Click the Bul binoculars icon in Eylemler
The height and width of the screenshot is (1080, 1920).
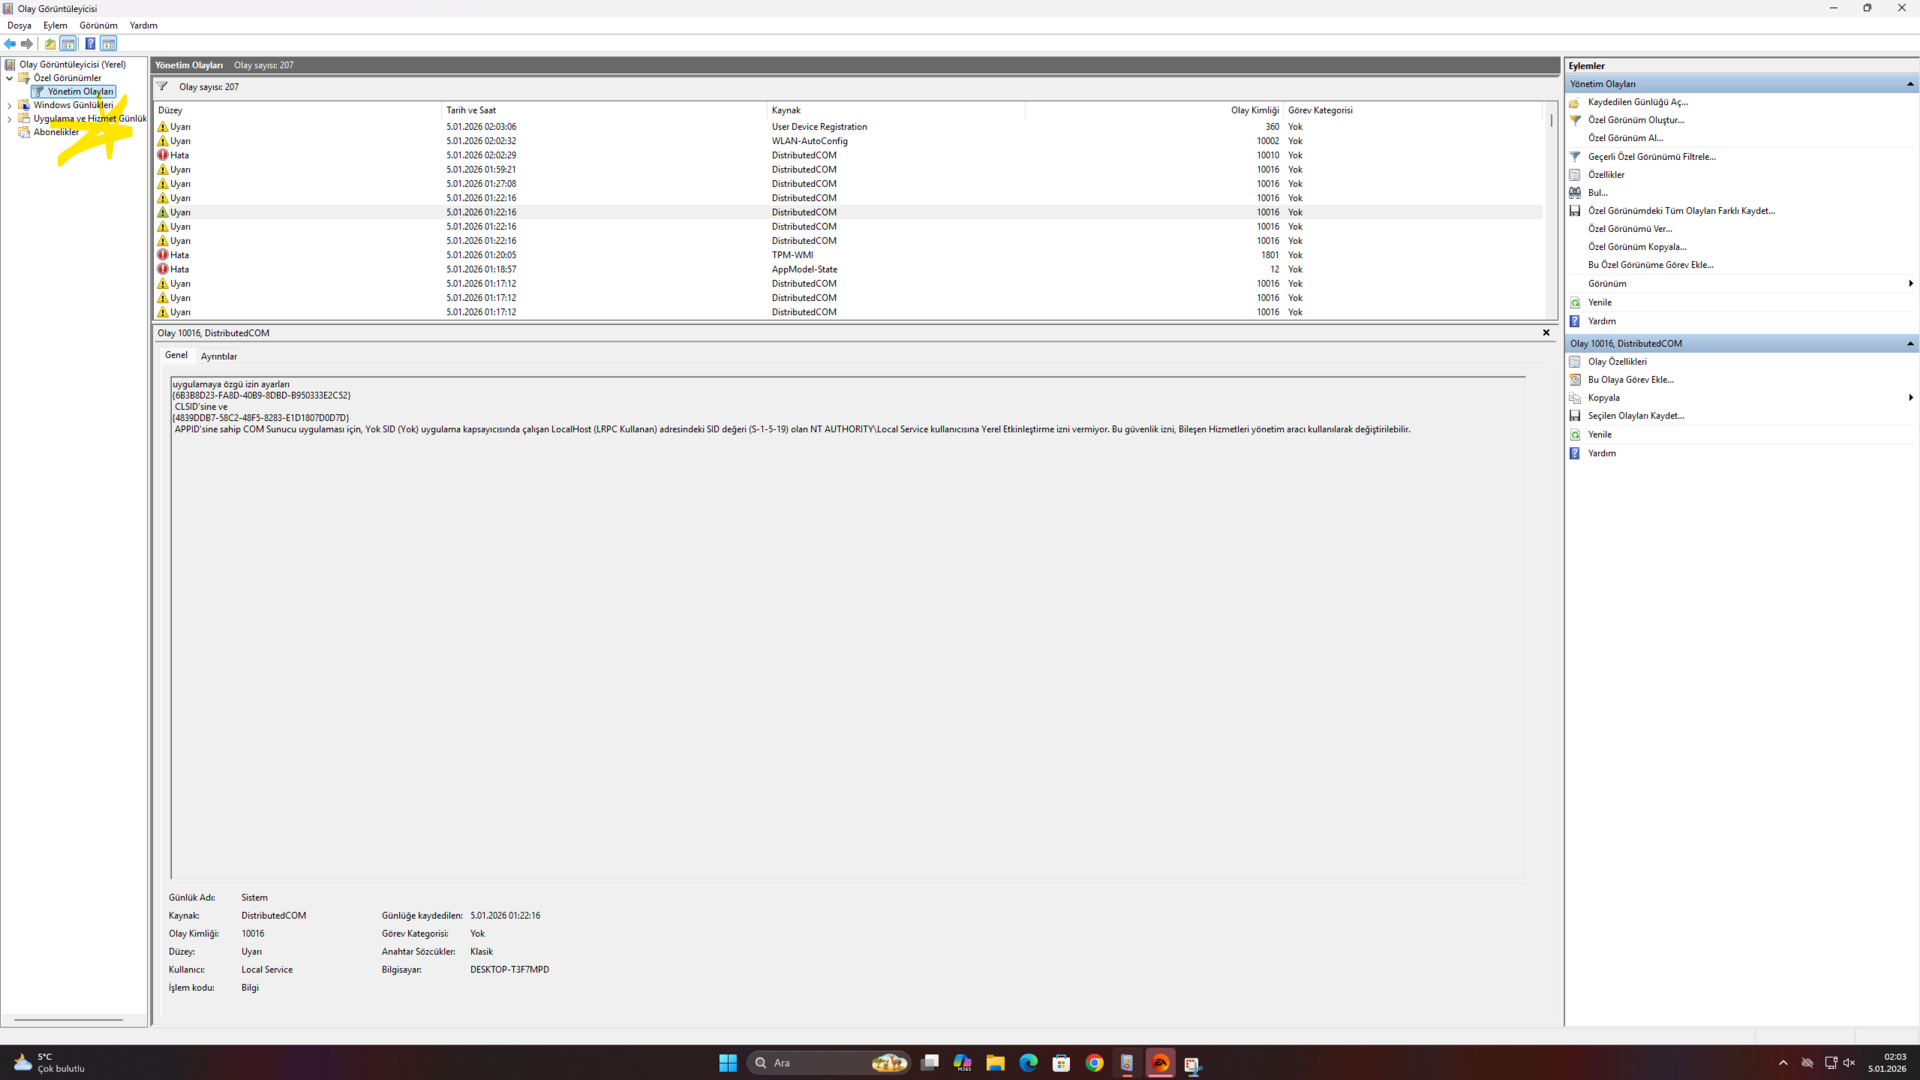click(x=1575, y=193)
